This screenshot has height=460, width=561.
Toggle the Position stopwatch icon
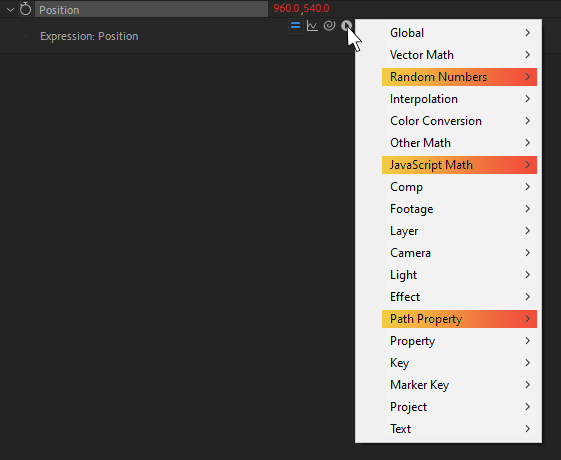click(x=25, y=9)
